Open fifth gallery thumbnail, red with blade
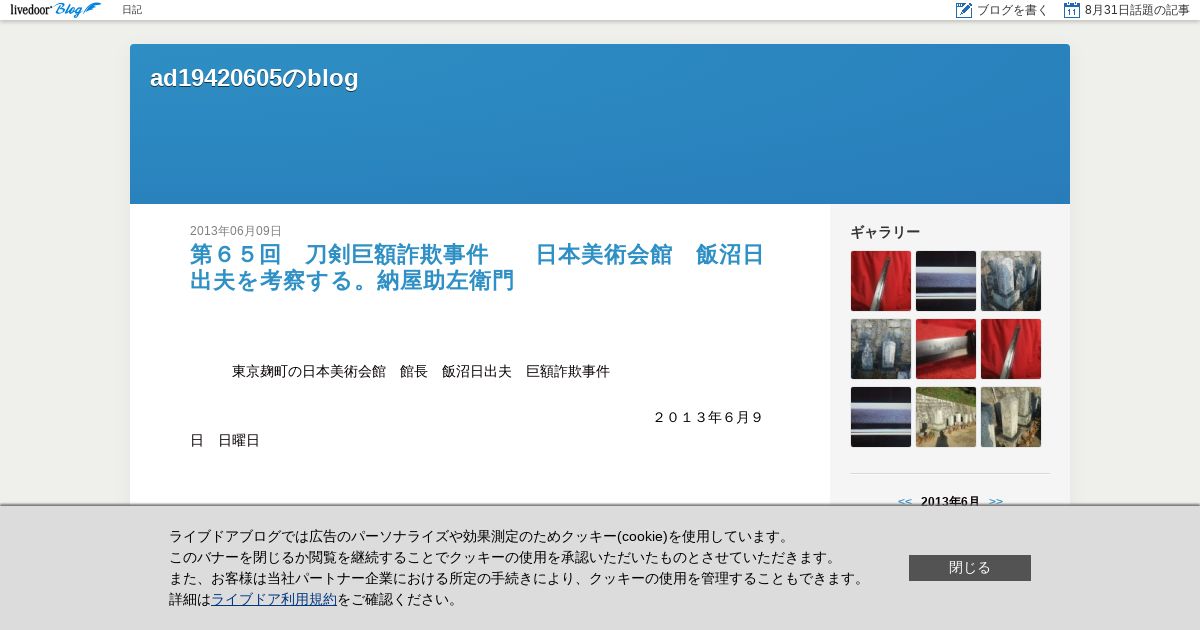The height and width of the screenshot is (630, 1200). coord(946,349)
